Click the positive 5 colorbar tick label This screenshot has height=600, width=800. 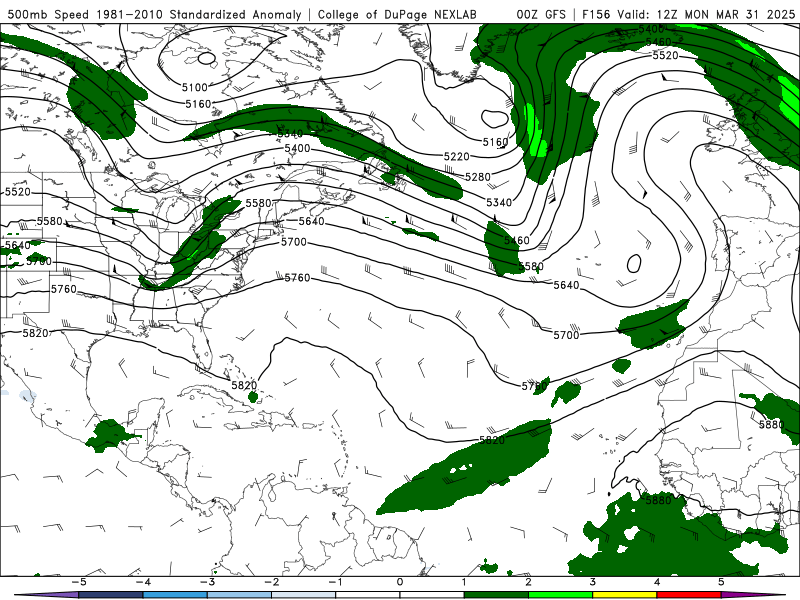coord(721,582)
